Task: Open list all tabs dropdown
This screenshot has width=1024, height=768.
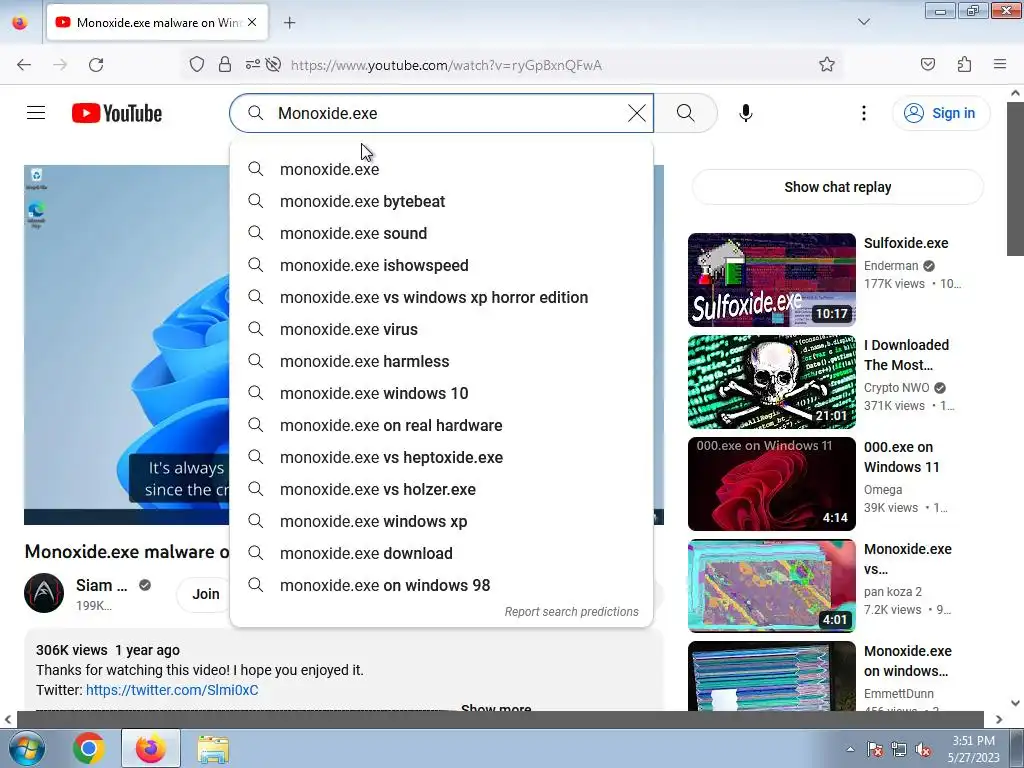Action: click(863, 22)
